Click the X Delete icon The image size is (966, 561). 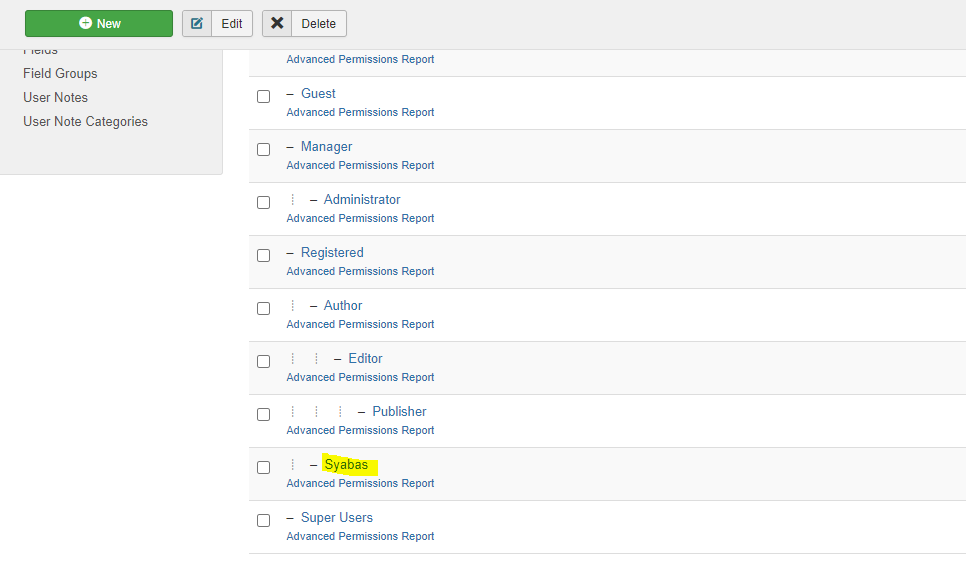[277, 23]
